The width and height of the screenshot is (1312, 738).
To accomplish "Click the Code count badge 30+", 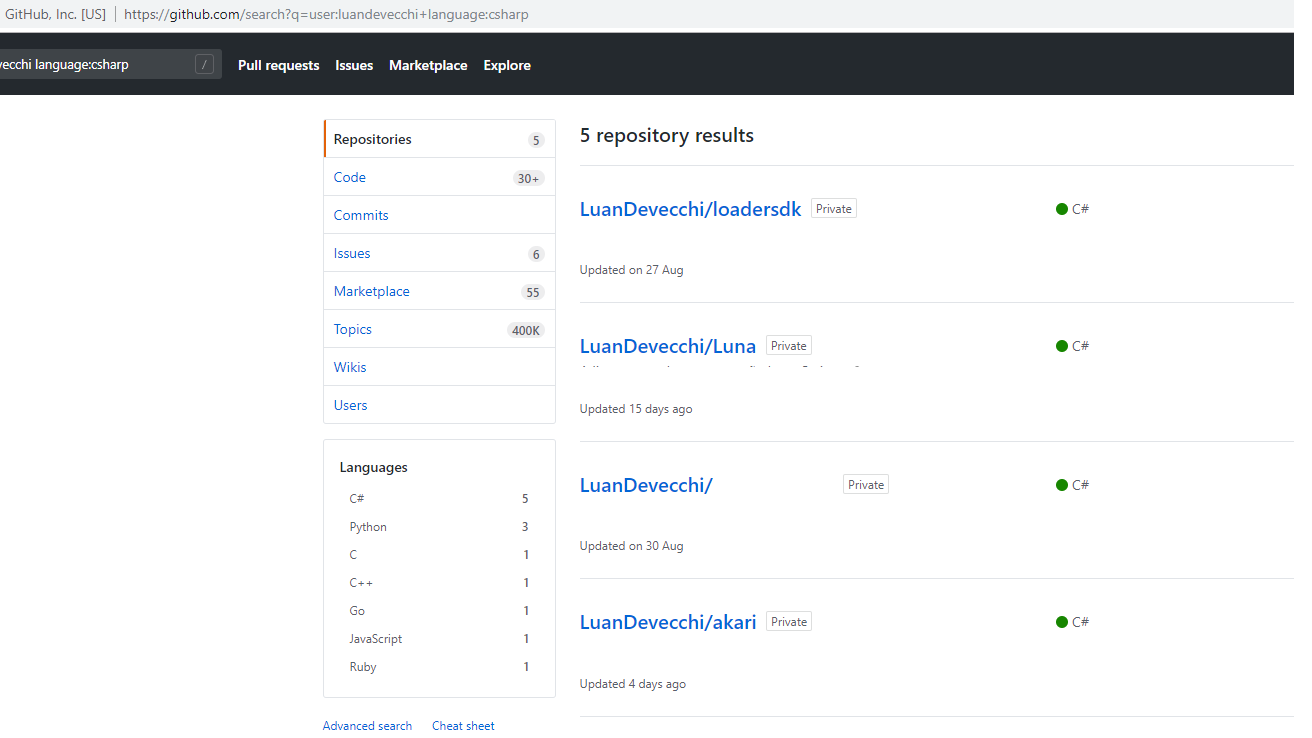I will pyautogui.click(x=528, y=178).
